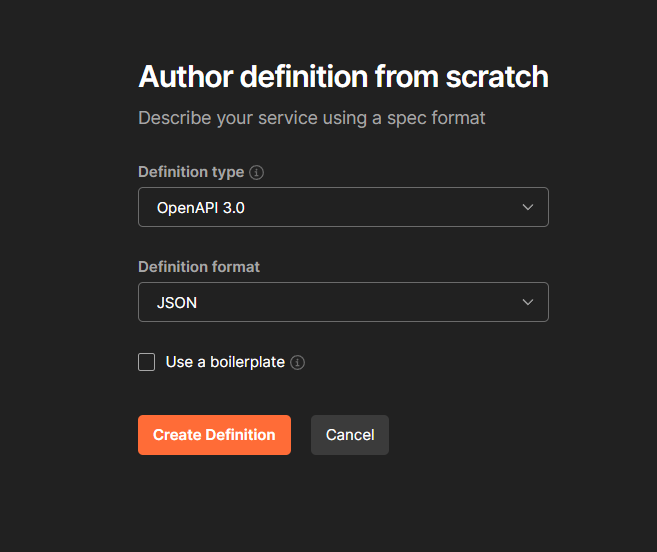
Task: Click the Create Definition button
Action: [x=215, y=435]
